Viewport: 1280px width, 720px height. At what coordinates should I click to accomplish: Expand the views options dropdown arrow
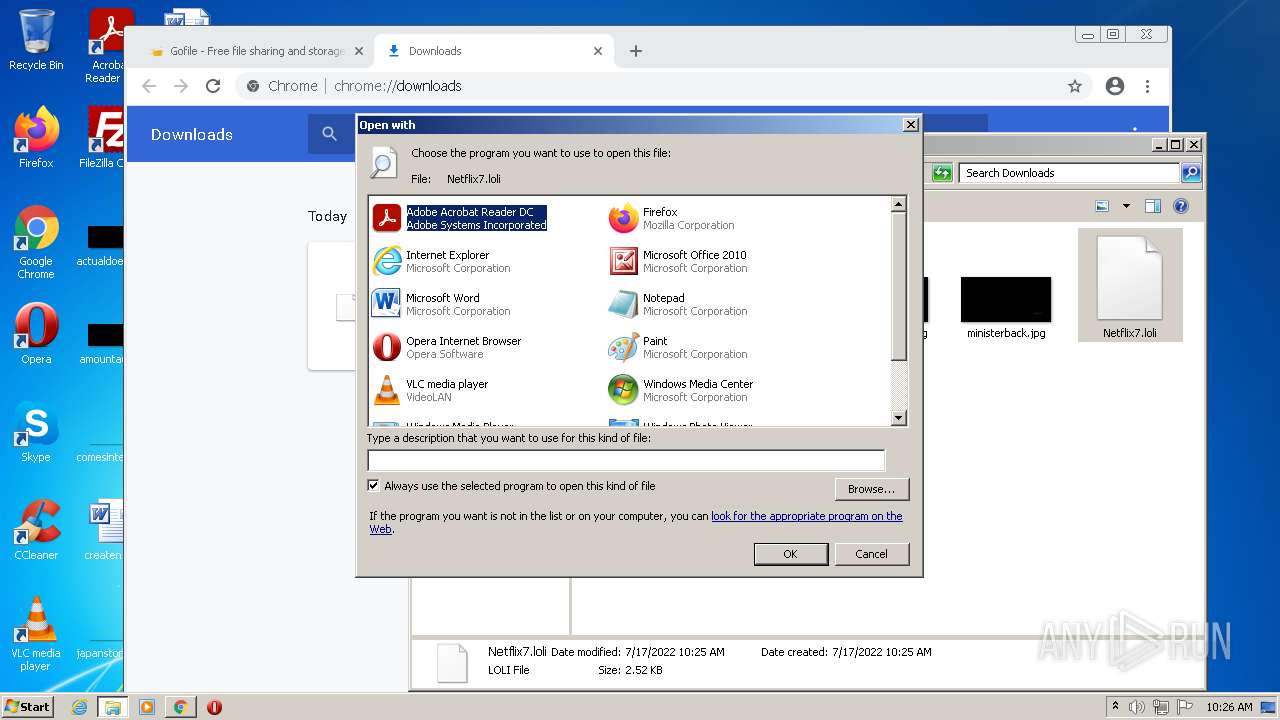pyautogui.click(x=1126, y=206)
